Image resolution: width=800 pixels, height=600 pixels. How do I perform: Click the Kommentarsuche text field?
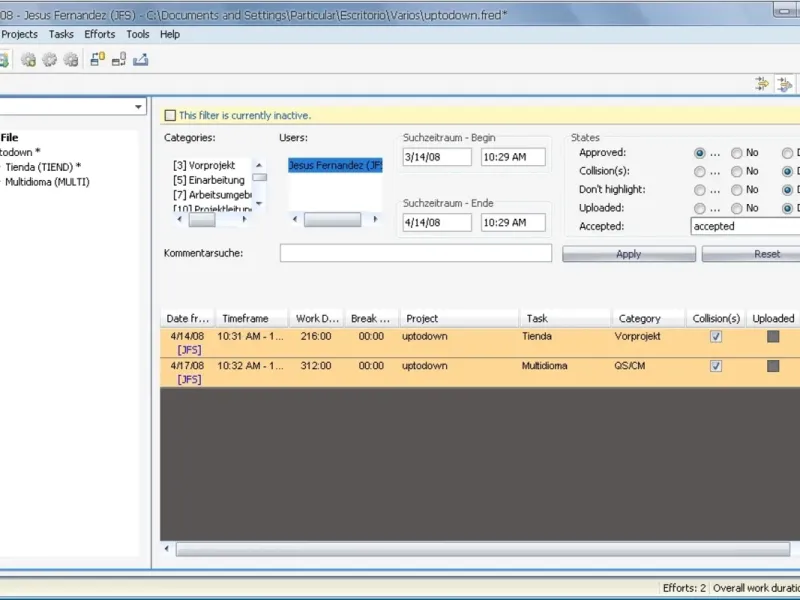415,254
